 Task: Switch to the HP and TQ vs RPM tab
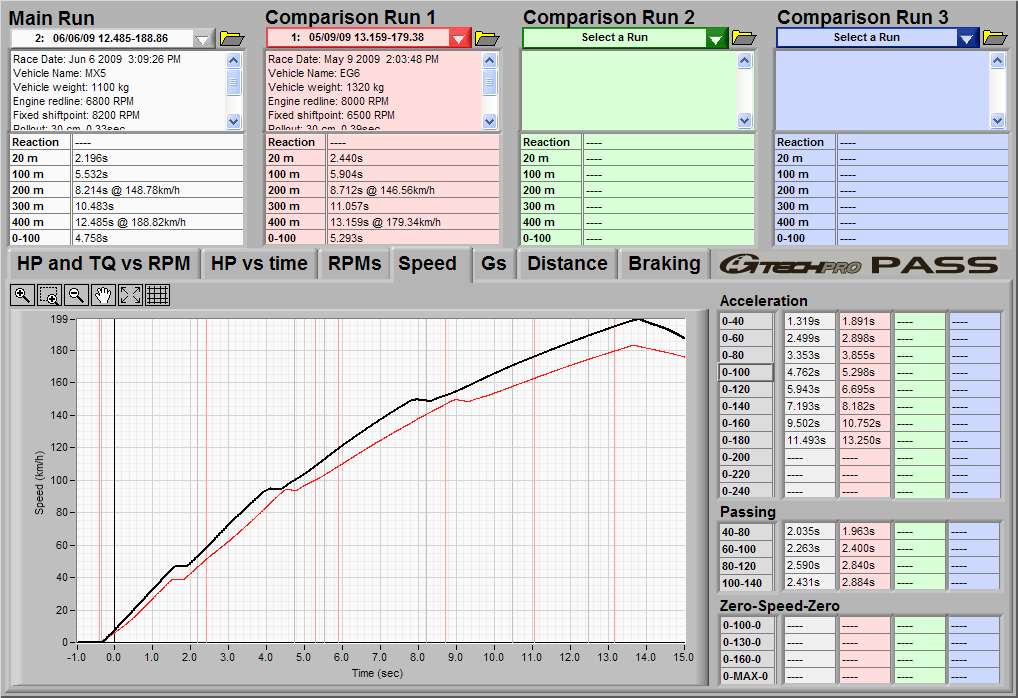[x=105, y=264]
